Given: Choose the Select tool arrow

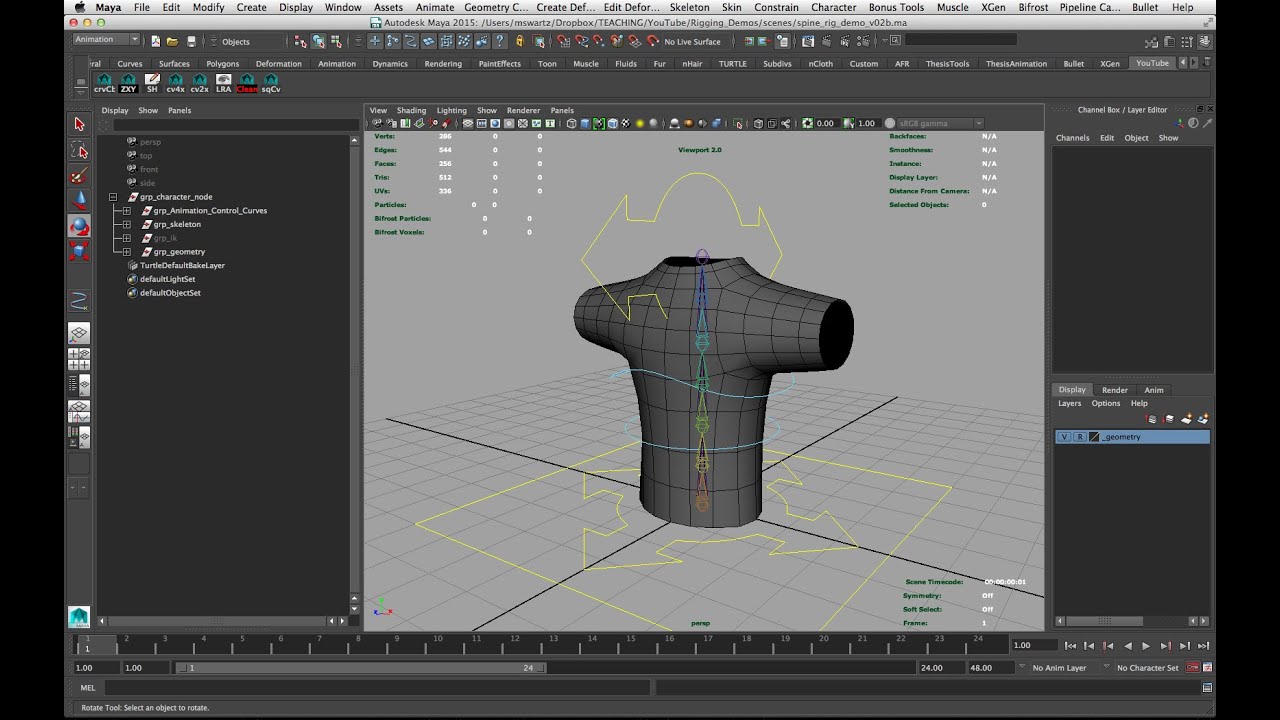Looking at the screenshot, I should click(x=79, y=124).
